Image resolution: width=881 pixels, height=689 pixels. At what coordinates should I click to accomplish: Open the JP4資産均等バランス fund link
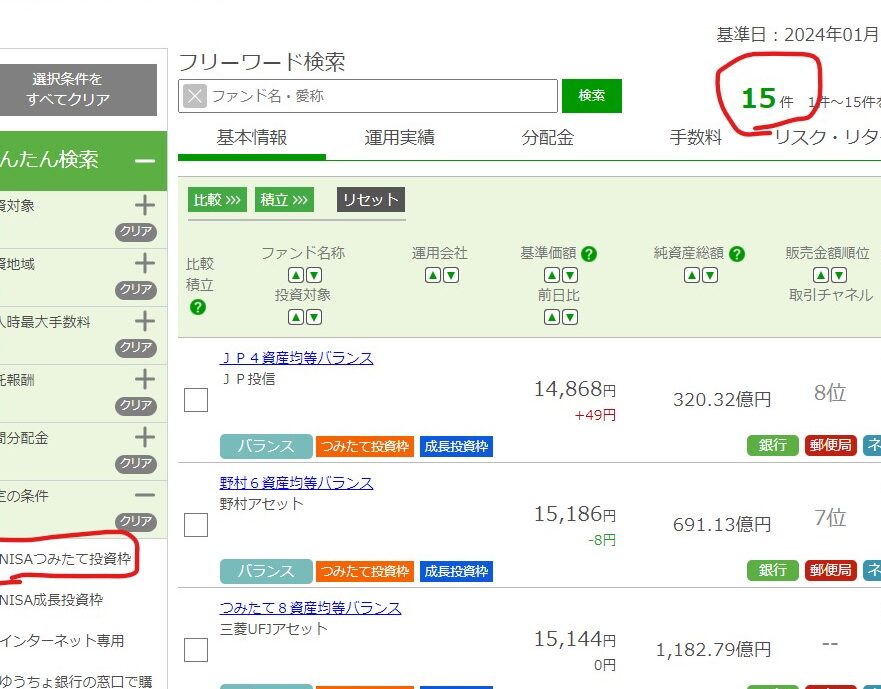[x=297, y=358]
